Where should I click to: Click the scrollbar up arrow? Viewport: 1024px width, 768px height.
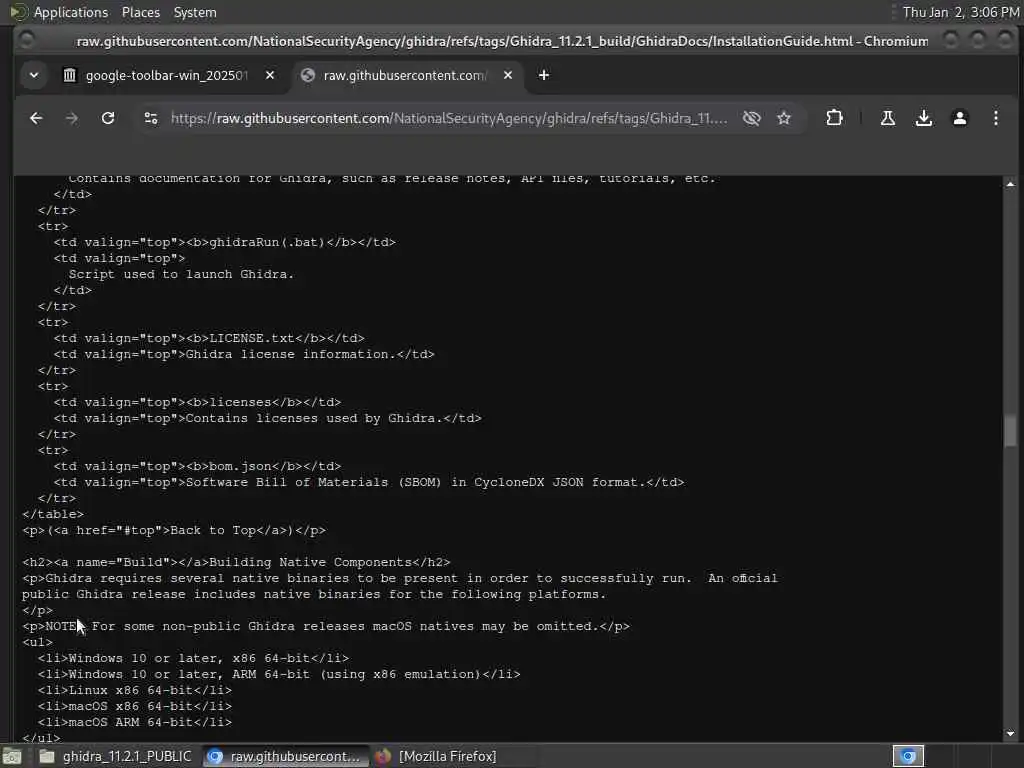click(1010, 184)
